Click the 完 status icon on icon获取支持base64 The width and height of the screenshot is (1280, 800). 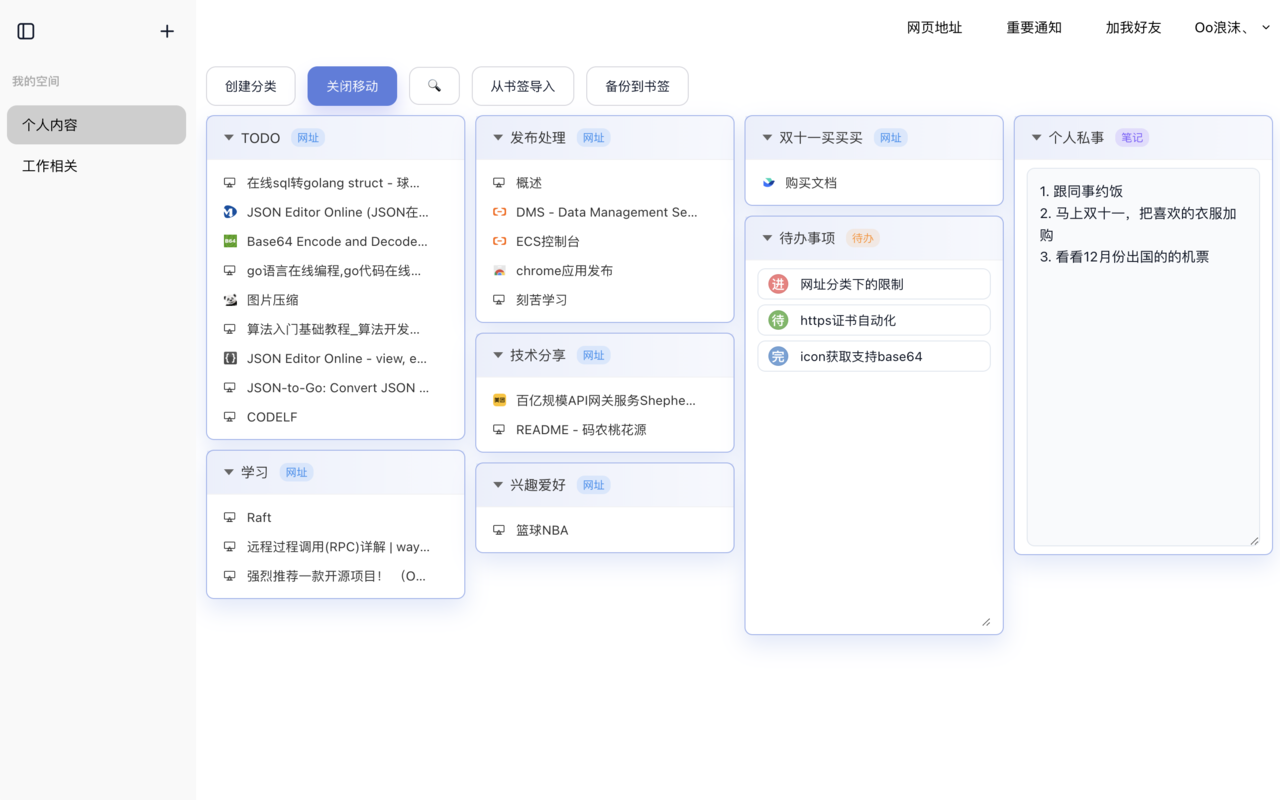[x=777, y=356]
